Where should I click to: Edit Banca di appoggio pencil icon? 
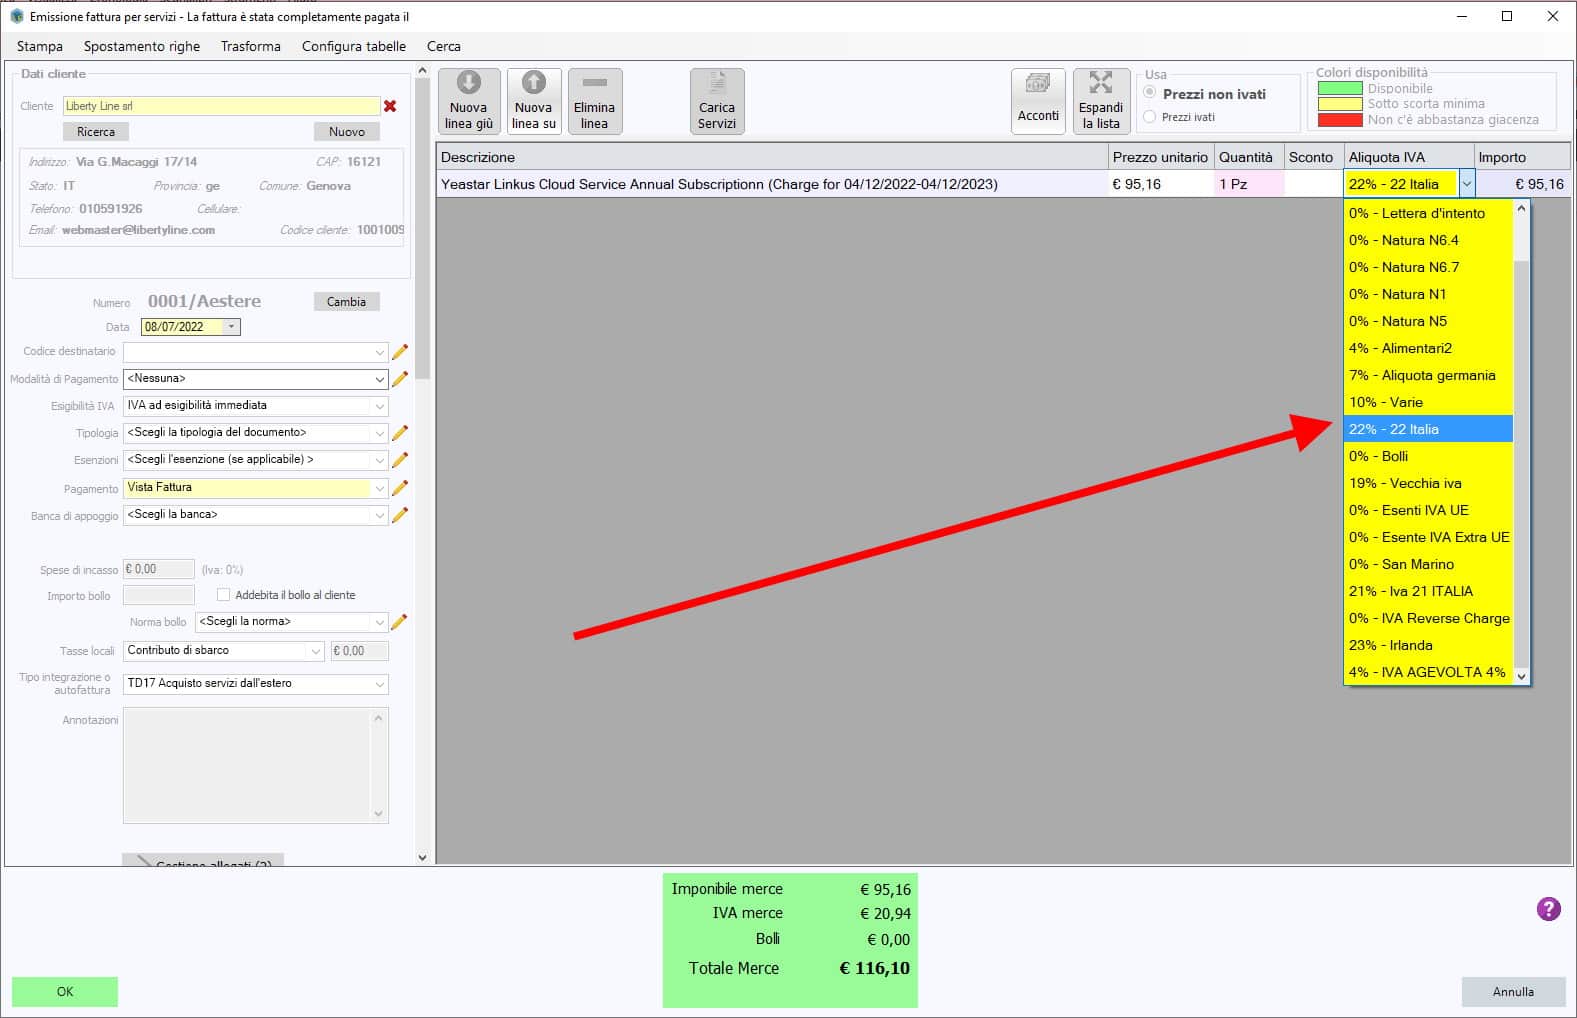click(399, 515)
